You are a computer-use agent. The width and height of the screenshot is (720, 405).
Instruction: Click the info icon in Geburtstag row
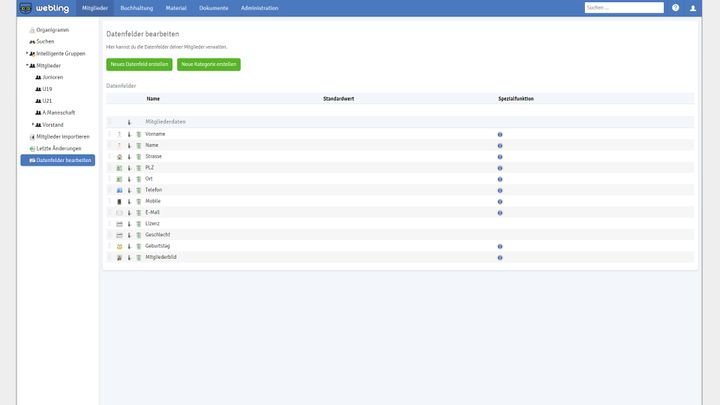tap(500, 246)
